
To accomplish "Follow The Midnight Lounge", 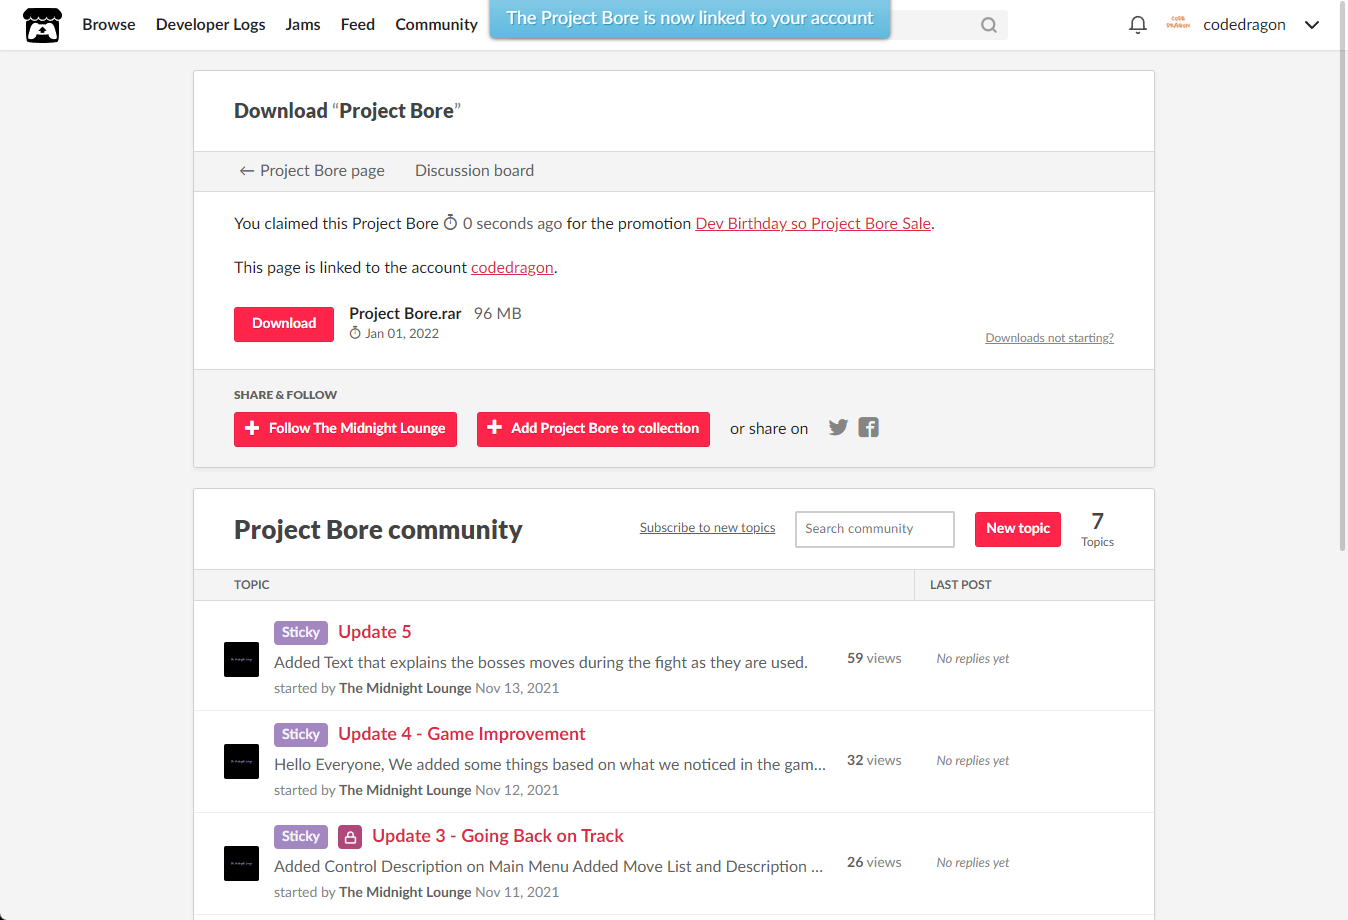I will tap(345, 429).
